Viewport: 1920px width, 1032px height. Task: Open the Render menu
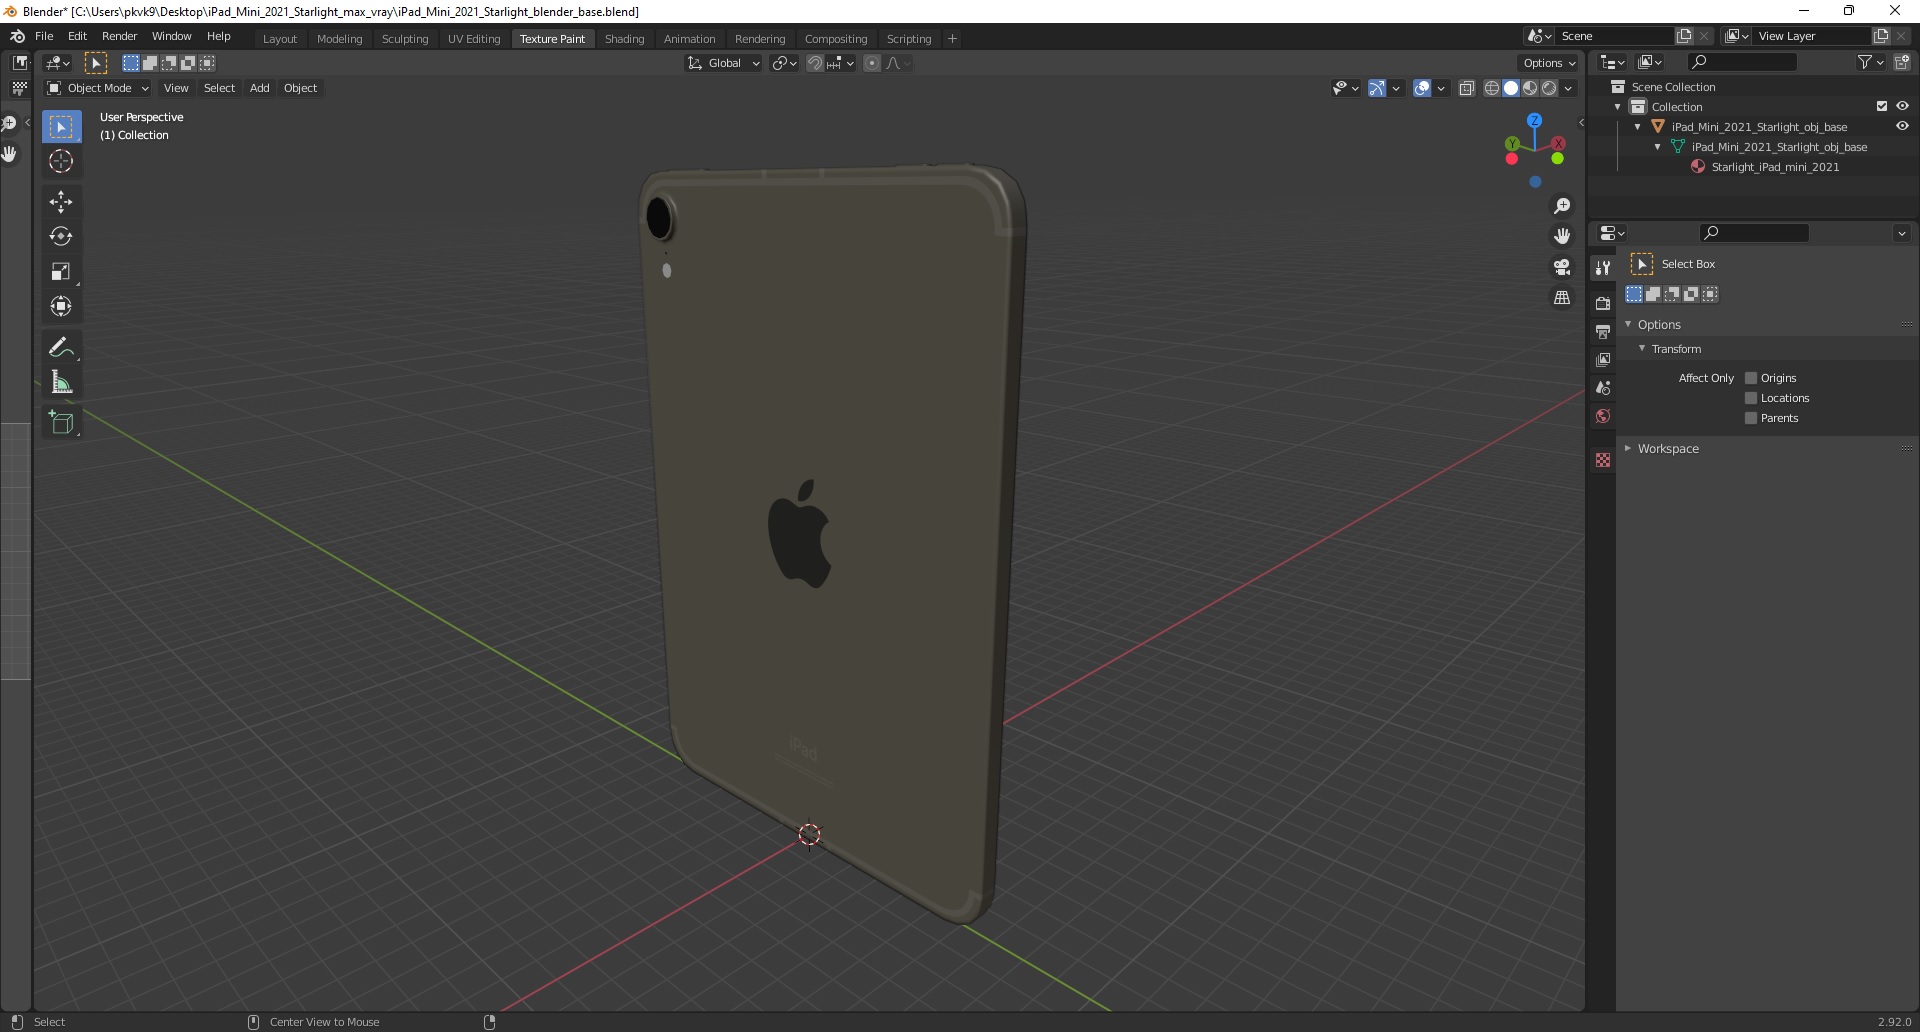[119, 36]
